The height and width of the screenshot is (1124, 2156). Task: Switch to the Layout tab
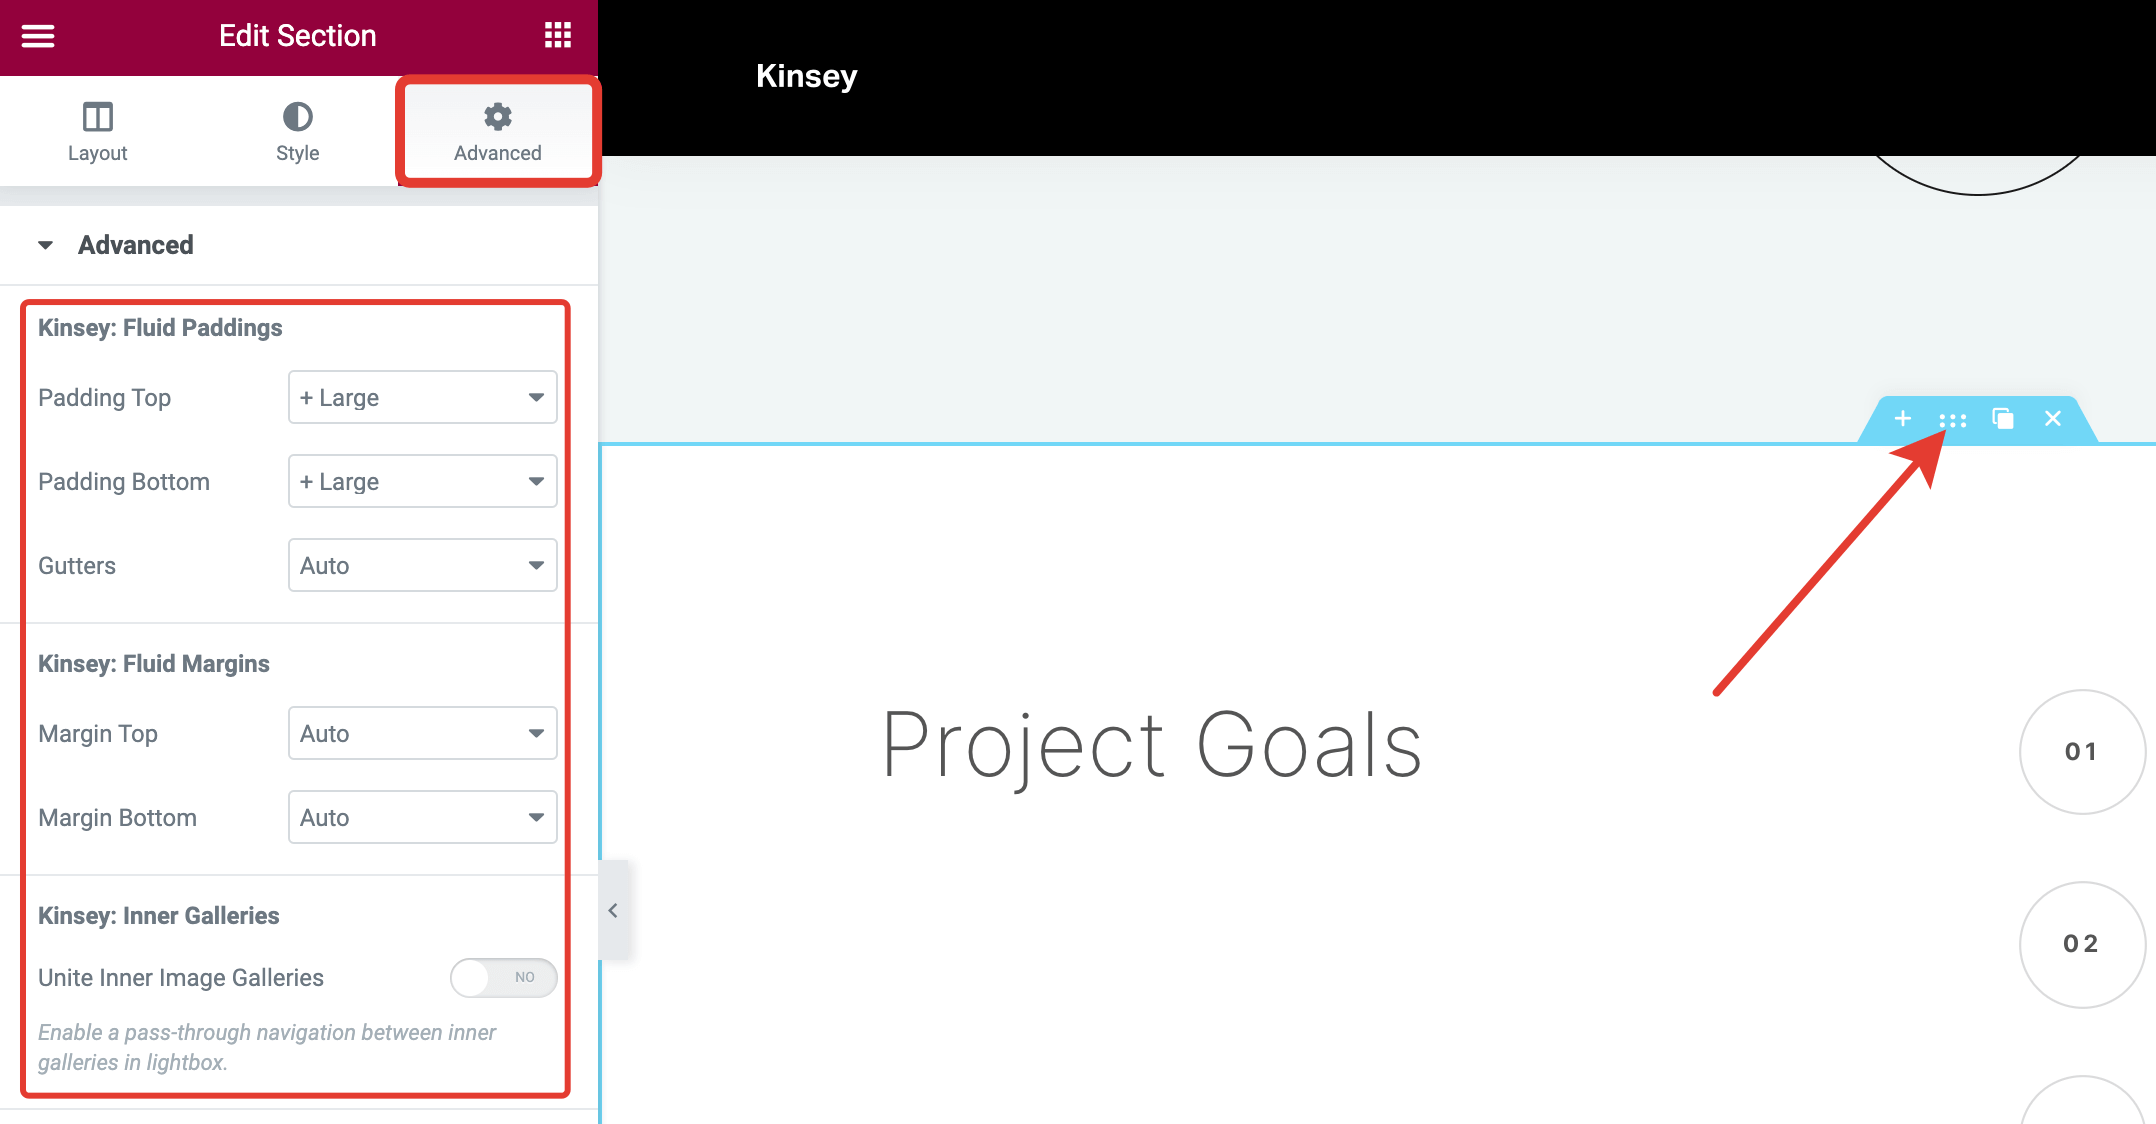98,131
